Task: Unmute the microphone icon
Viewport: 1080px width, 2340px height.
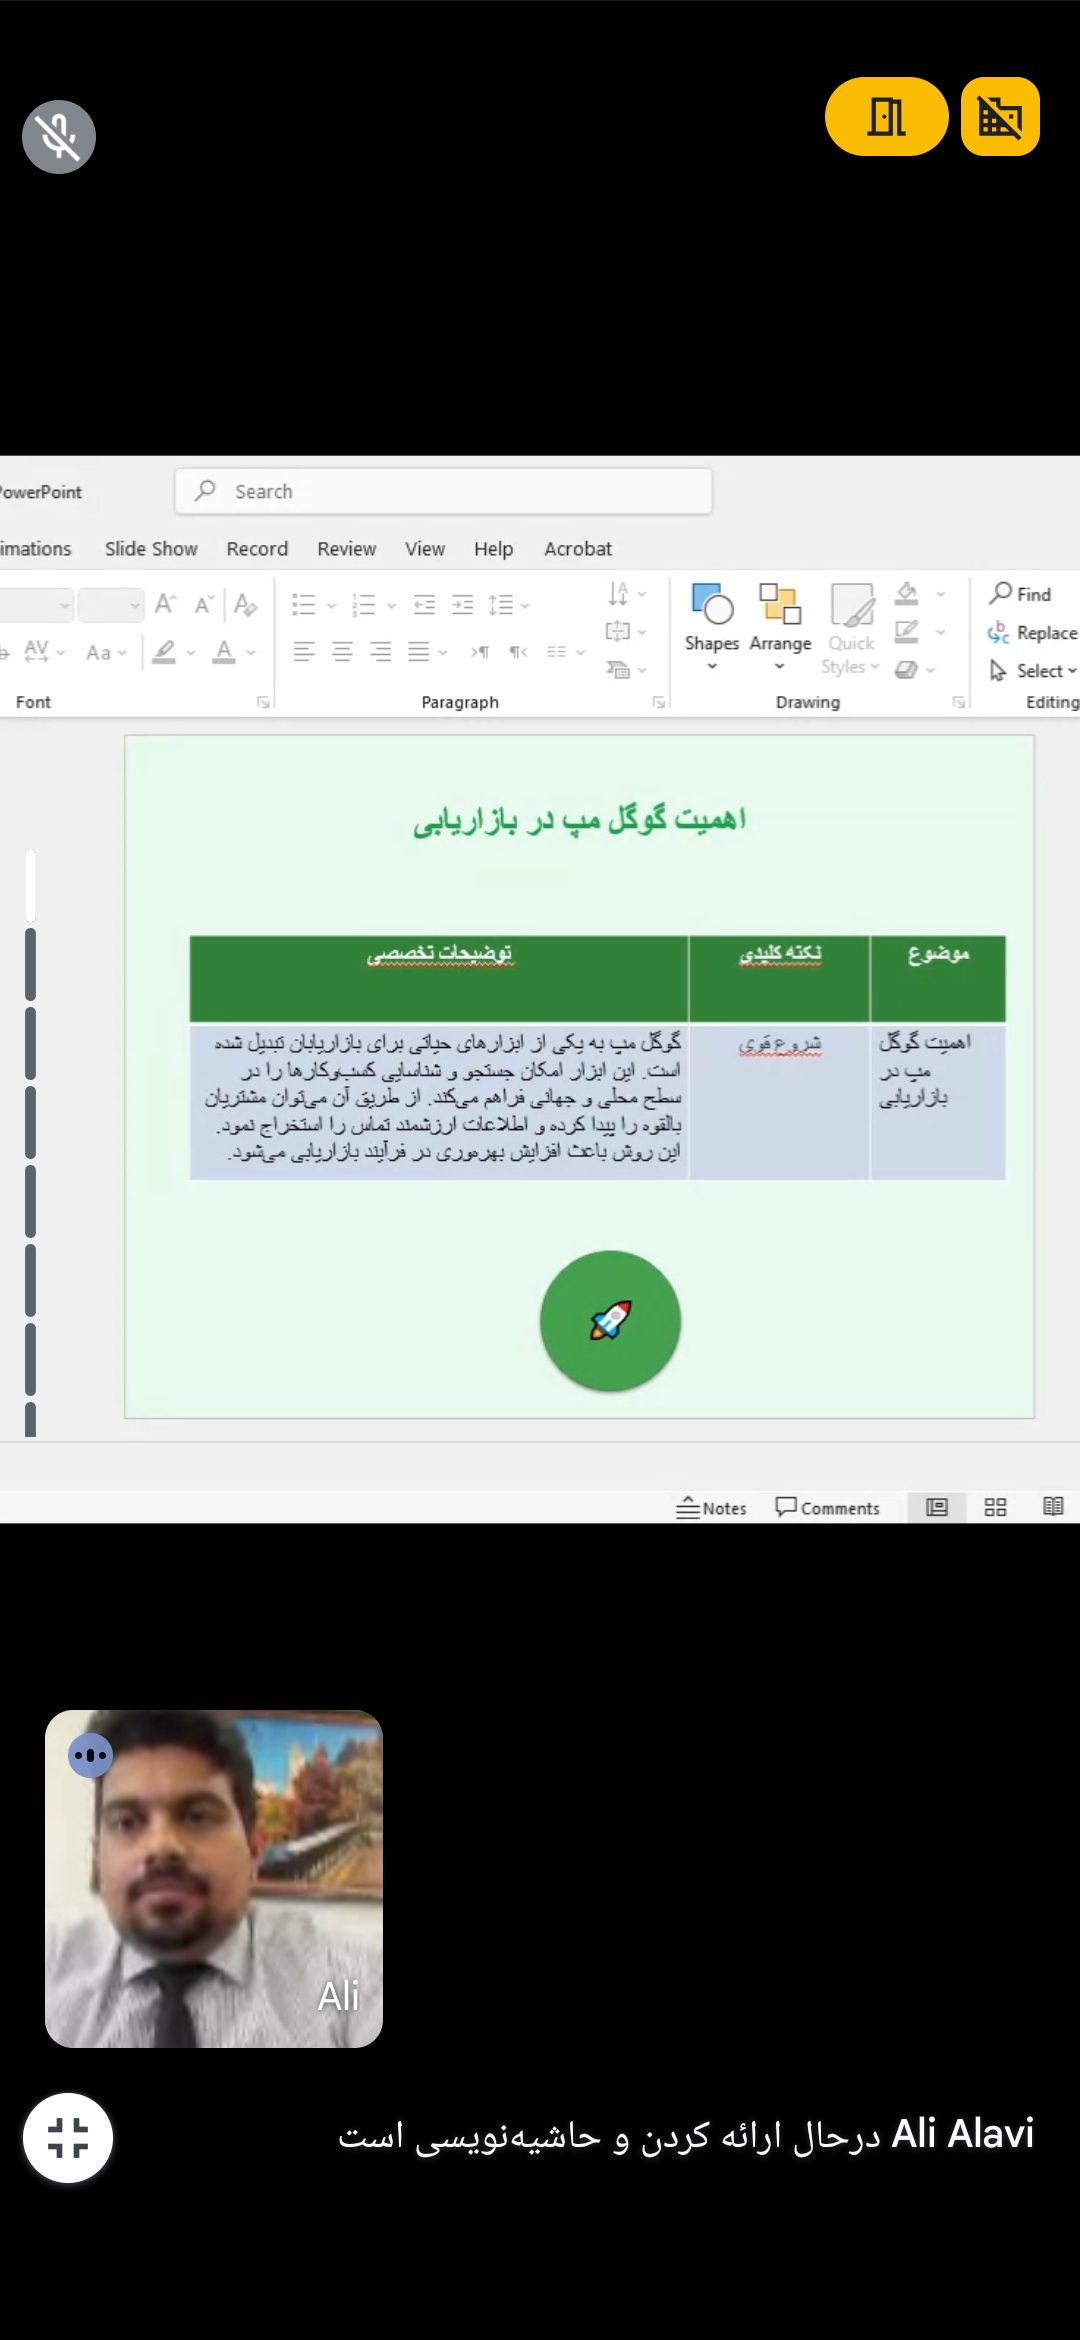Action: pyautogui.click(x=59, y=137)
